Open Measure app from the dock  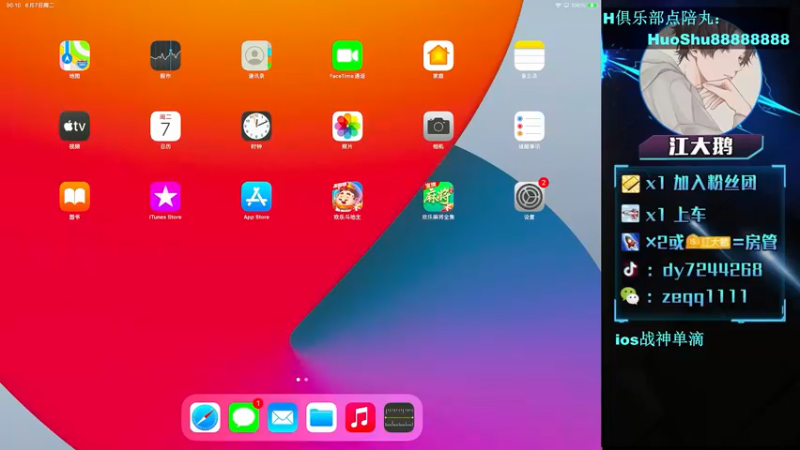pos(399,417)
